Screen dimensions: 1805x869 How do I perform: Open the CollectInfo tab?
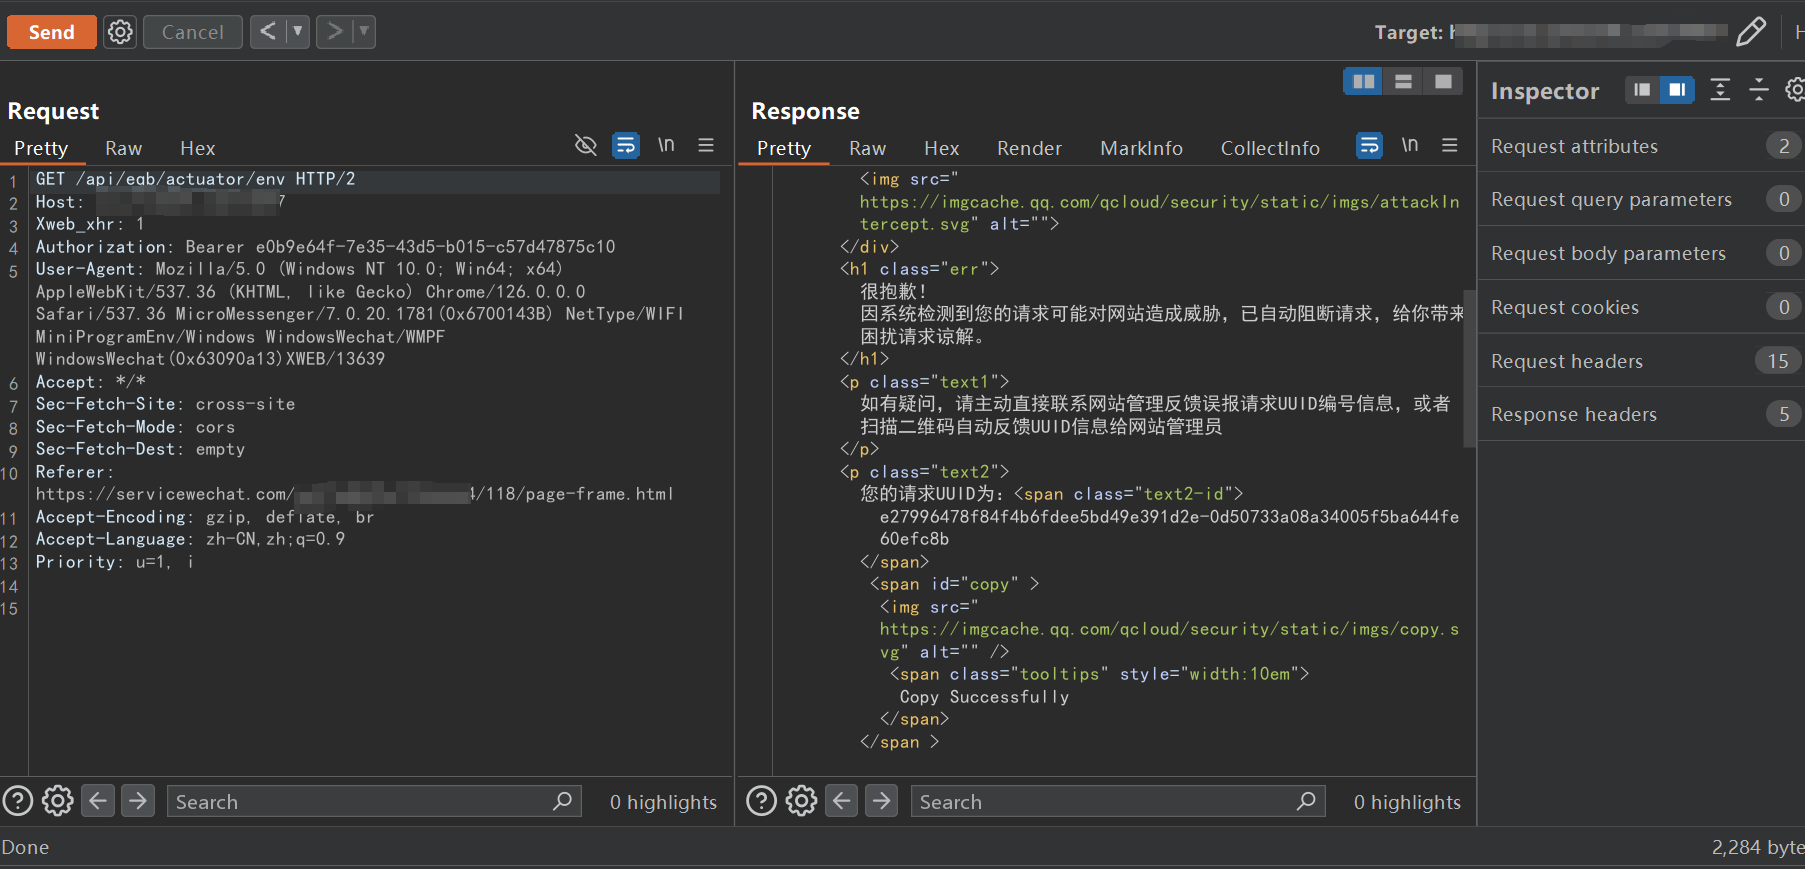coord(1270,148)
